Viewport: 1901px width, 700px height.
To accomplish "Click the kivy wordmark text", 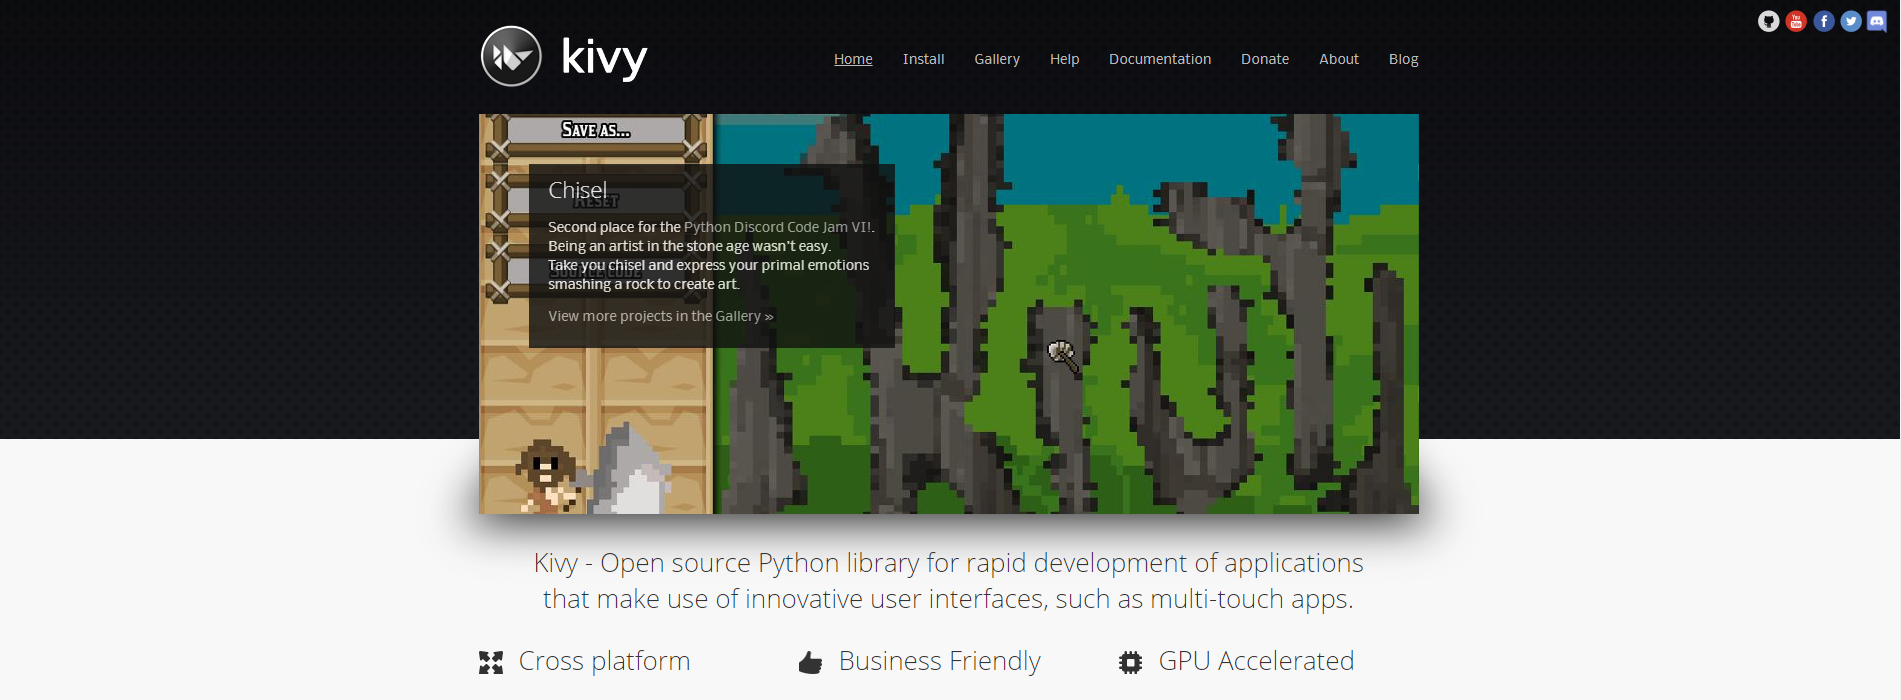I will (604, 57).
